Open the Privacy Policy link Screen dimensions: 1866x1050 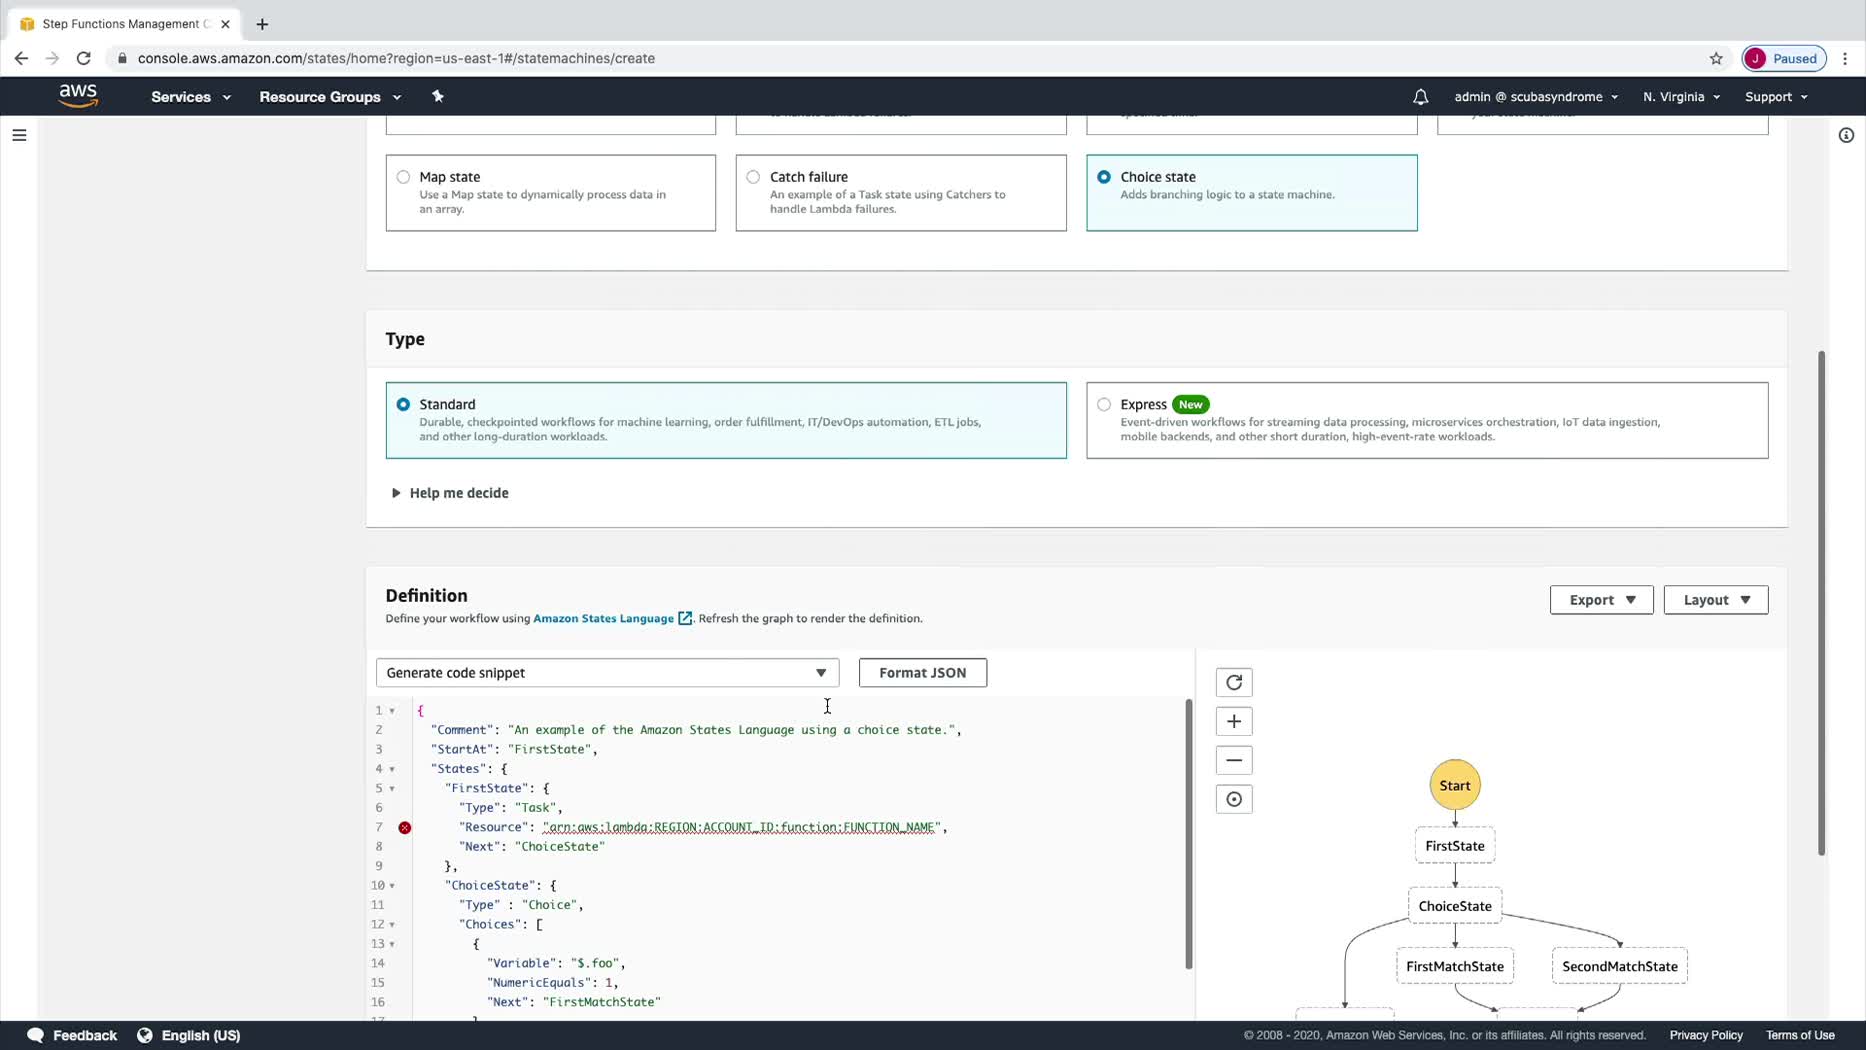(x=1706, y=1035)
